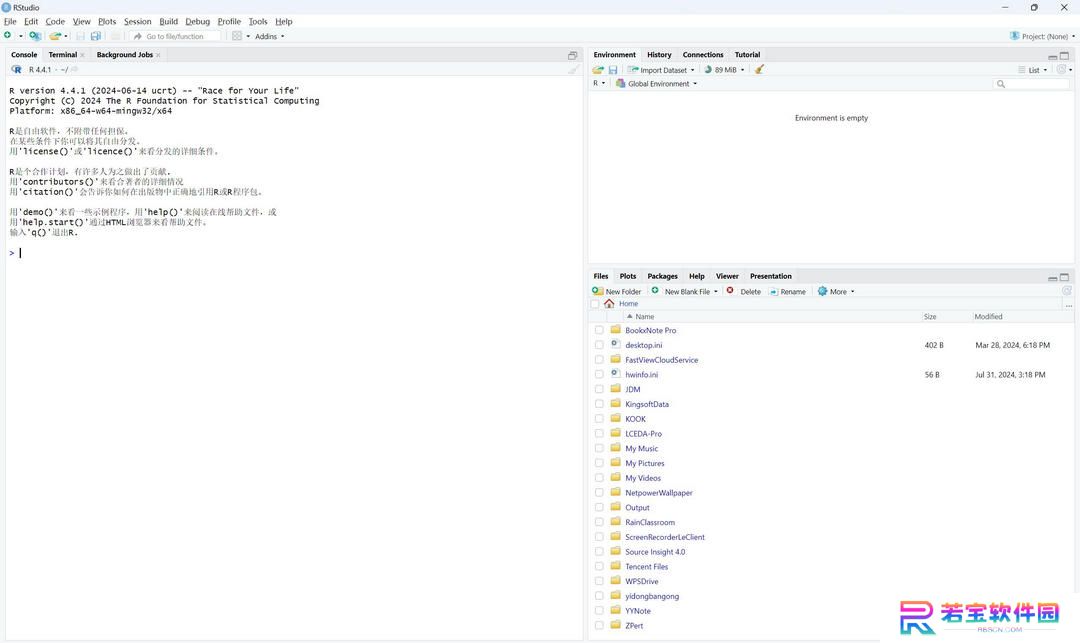The height and width of the screenshot is (643, 1080).
Task: Close the Background Jobs tab
Action: click(x=158, y=55)
